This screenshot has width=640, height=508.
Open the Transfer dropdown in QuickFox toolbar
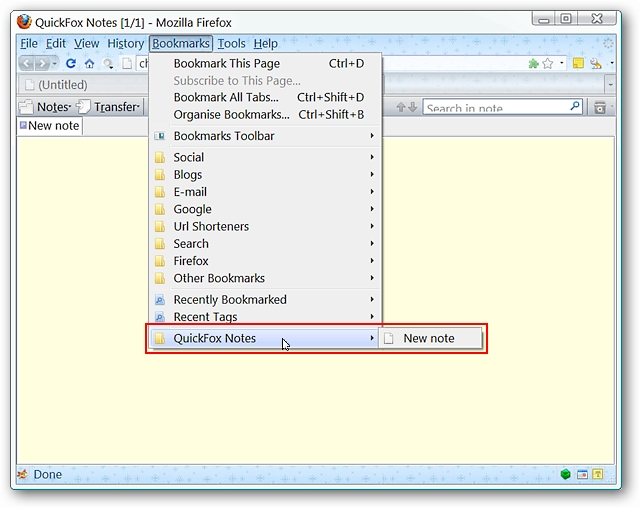pos(108,107)
